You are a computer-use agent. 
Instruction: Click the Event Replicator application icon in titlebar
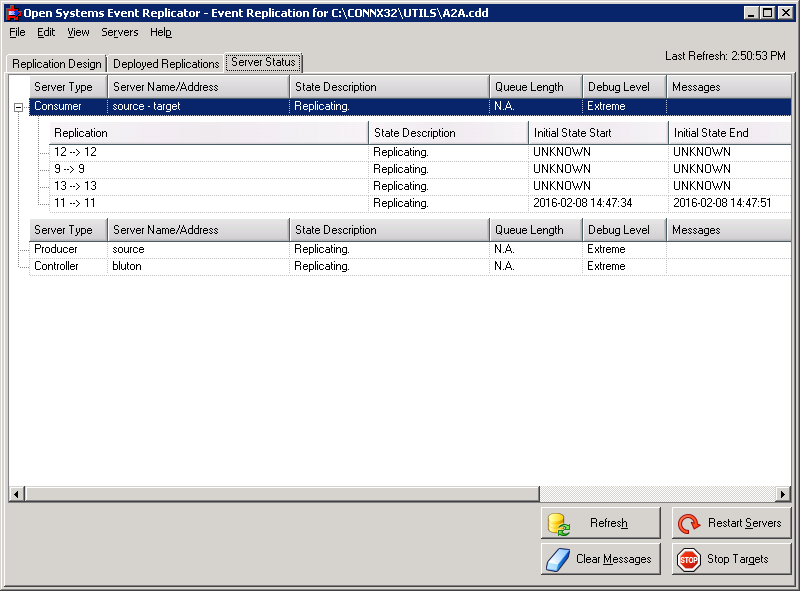click(14, 13)
